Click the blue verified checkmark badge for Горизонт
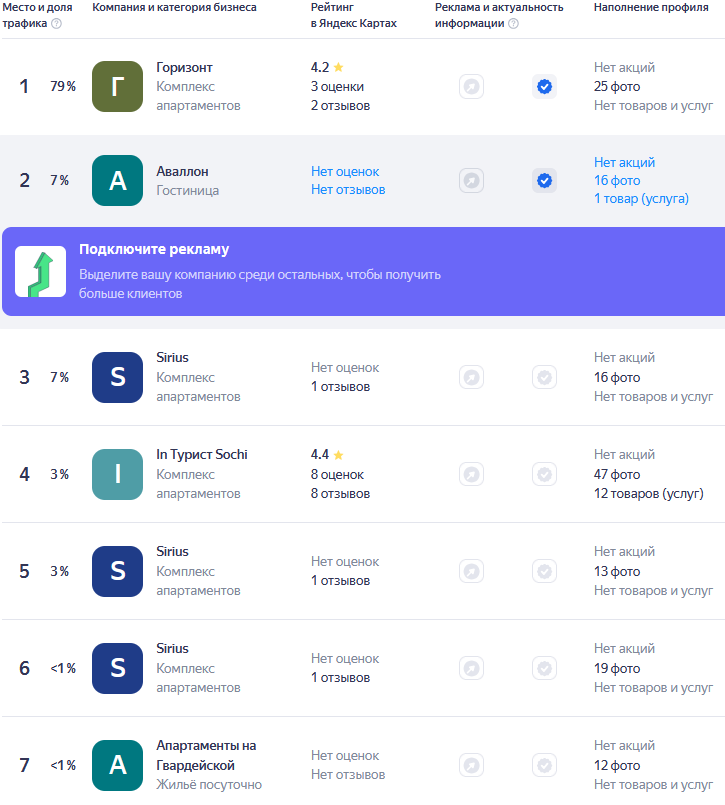Viewport: 725px width, 805px height. [544, 86]
